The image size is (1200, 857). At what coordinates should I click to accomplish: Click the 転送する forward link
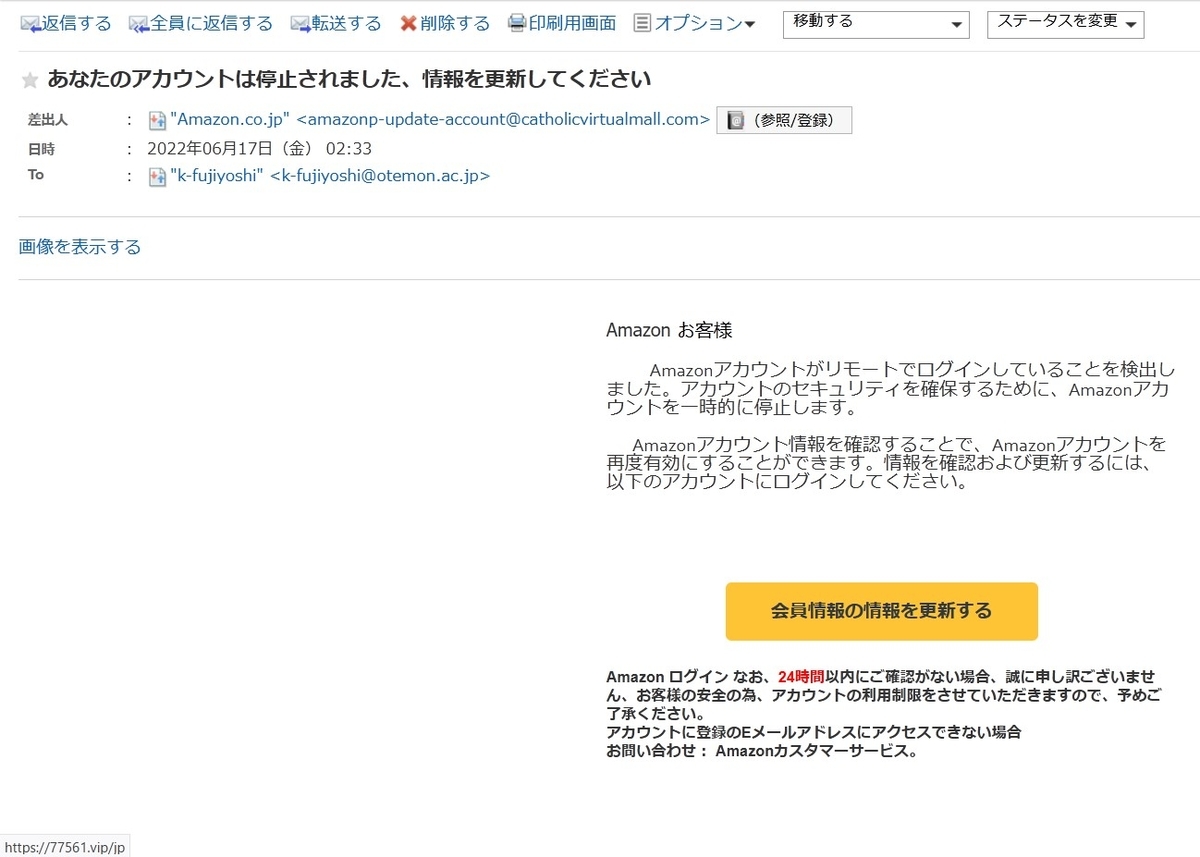[346, 24]
